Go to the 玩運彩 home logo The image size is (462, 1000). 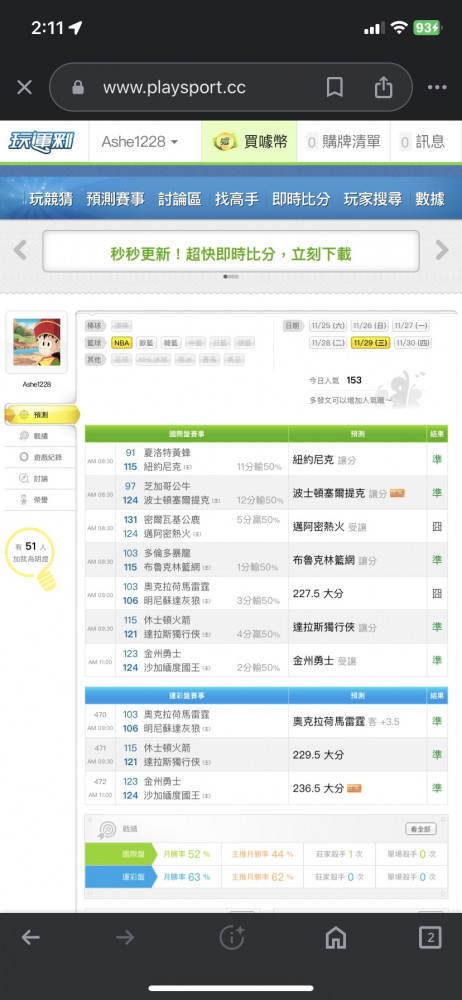coord(41,141)
